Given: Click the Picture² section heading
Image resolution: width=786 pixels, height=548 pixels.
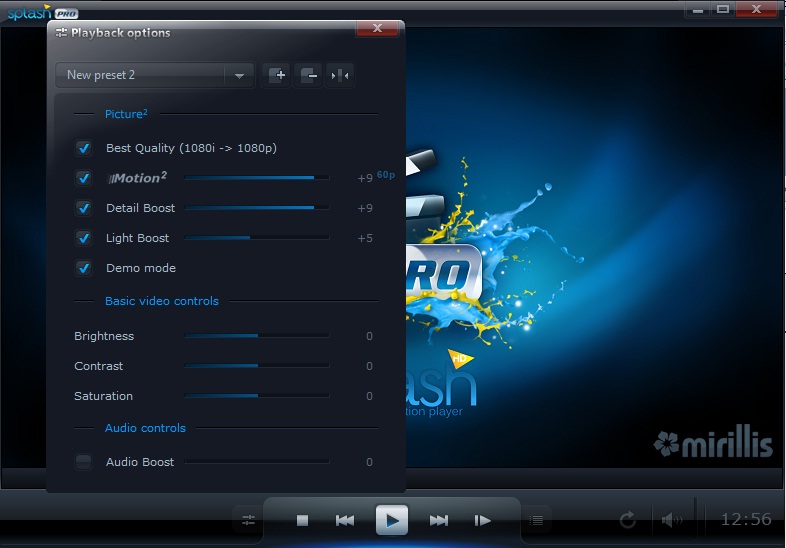Looking at the screenshot, I should 126,114.
